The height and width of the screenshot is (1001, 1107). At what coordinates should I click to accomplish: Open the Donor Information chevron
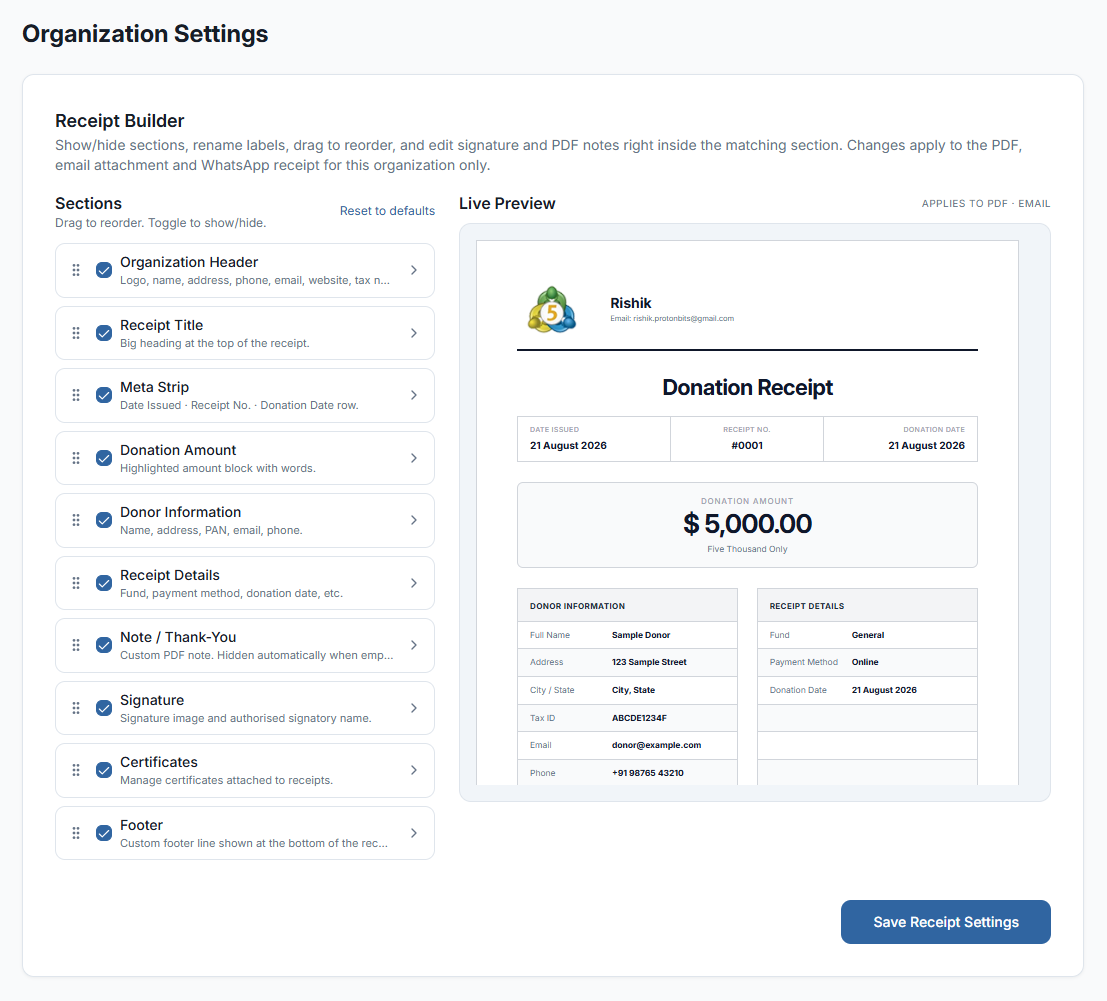click(414, 520)
